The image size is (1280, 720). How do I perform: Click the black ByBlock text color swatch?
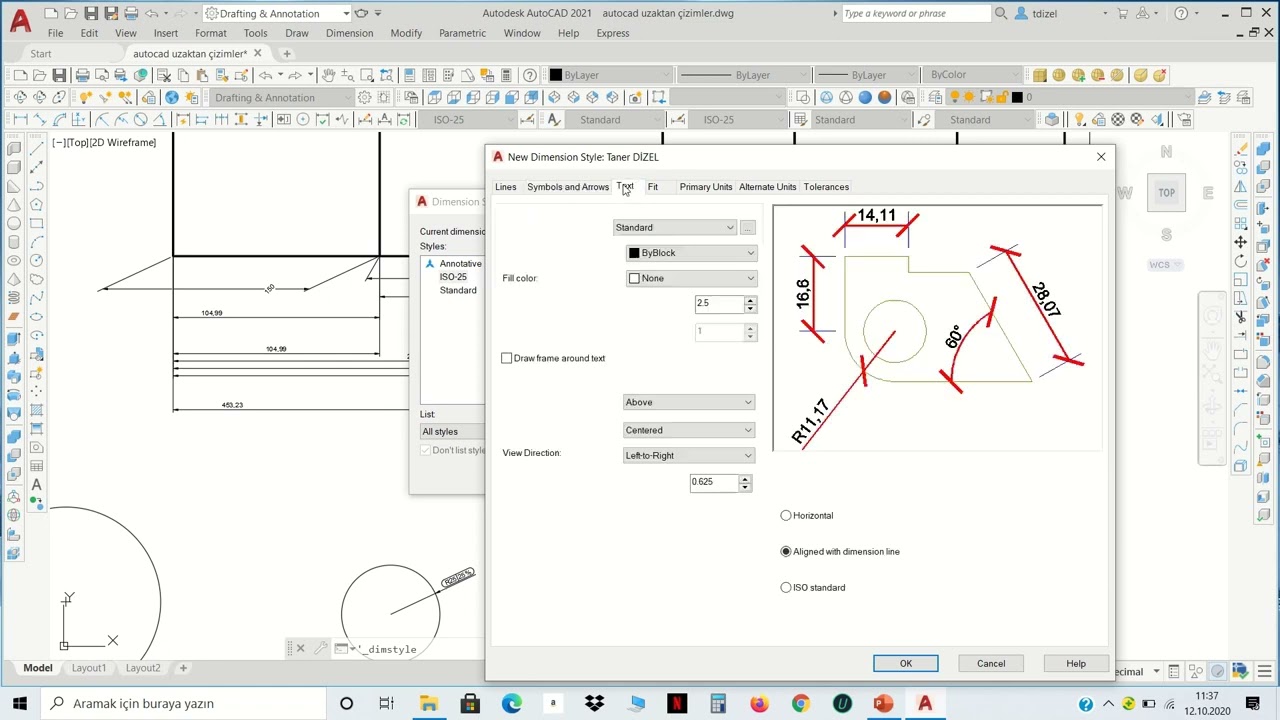point(634,253)
